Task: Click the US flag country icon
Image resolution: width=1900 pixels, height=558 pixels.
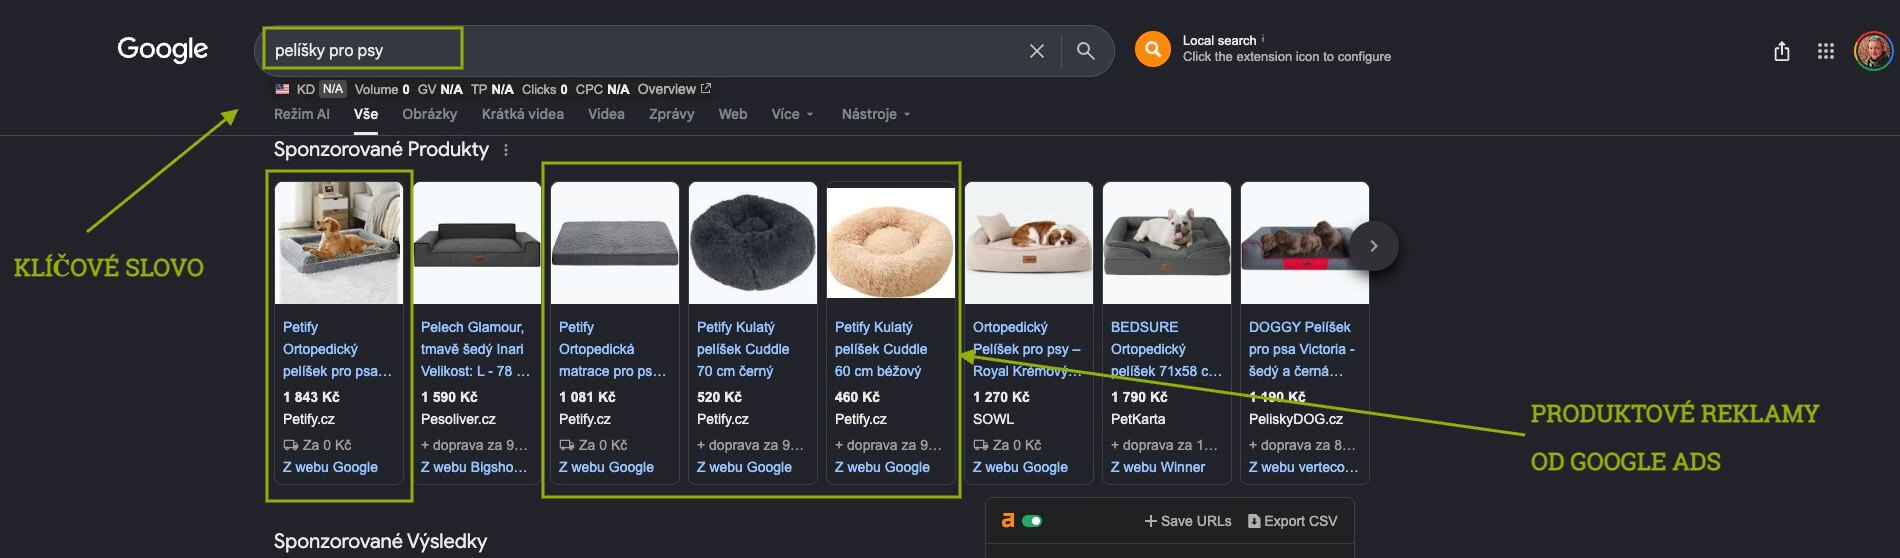Action: pos(282,89)
